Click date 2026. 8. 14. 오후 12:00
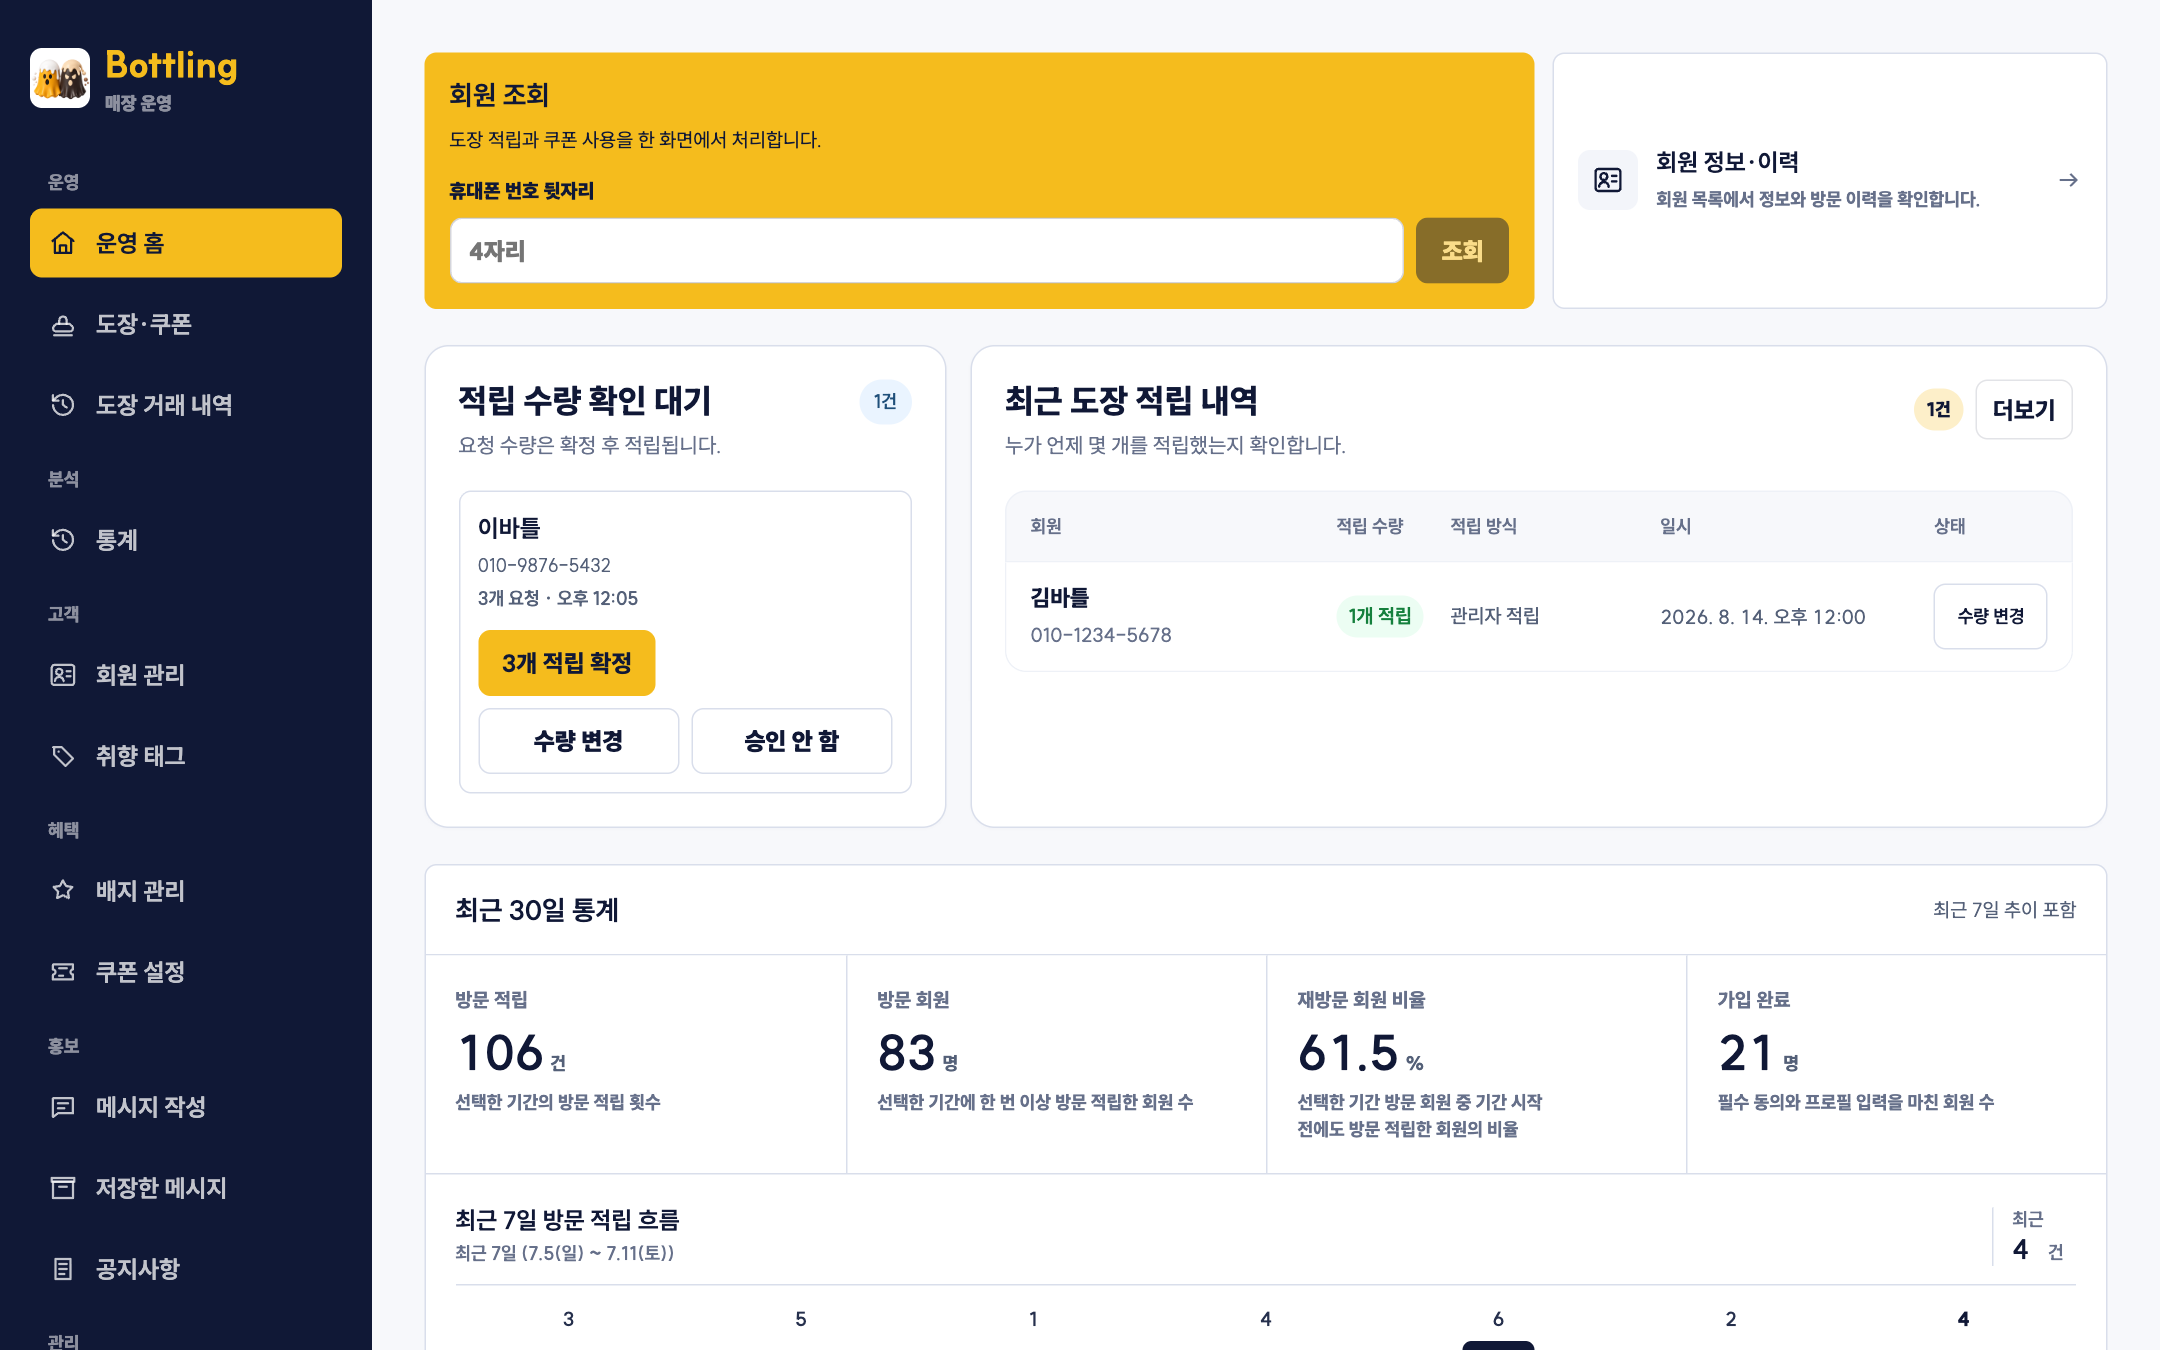2160x1350 pixels. [x=1763, y=617]
